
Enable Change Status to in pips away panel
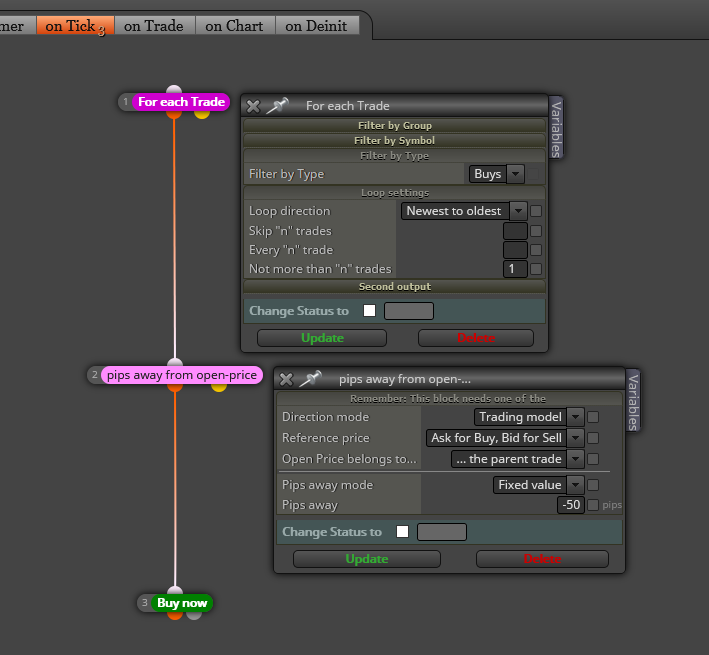click(402, 532)
